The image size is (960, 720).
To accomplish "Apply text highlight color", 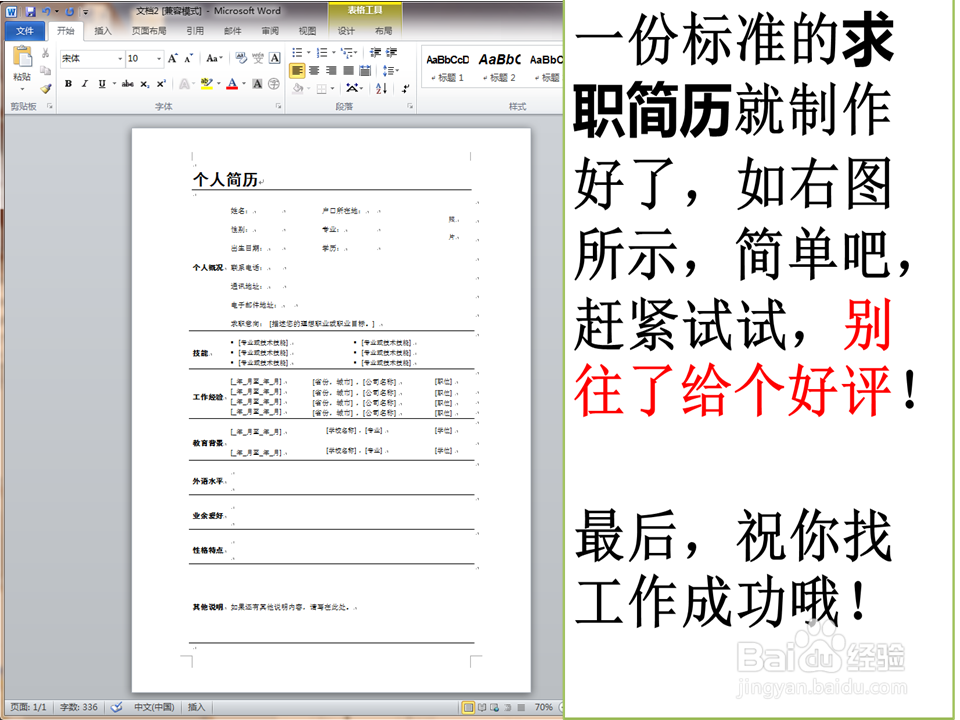I will [x=207, y=83].
